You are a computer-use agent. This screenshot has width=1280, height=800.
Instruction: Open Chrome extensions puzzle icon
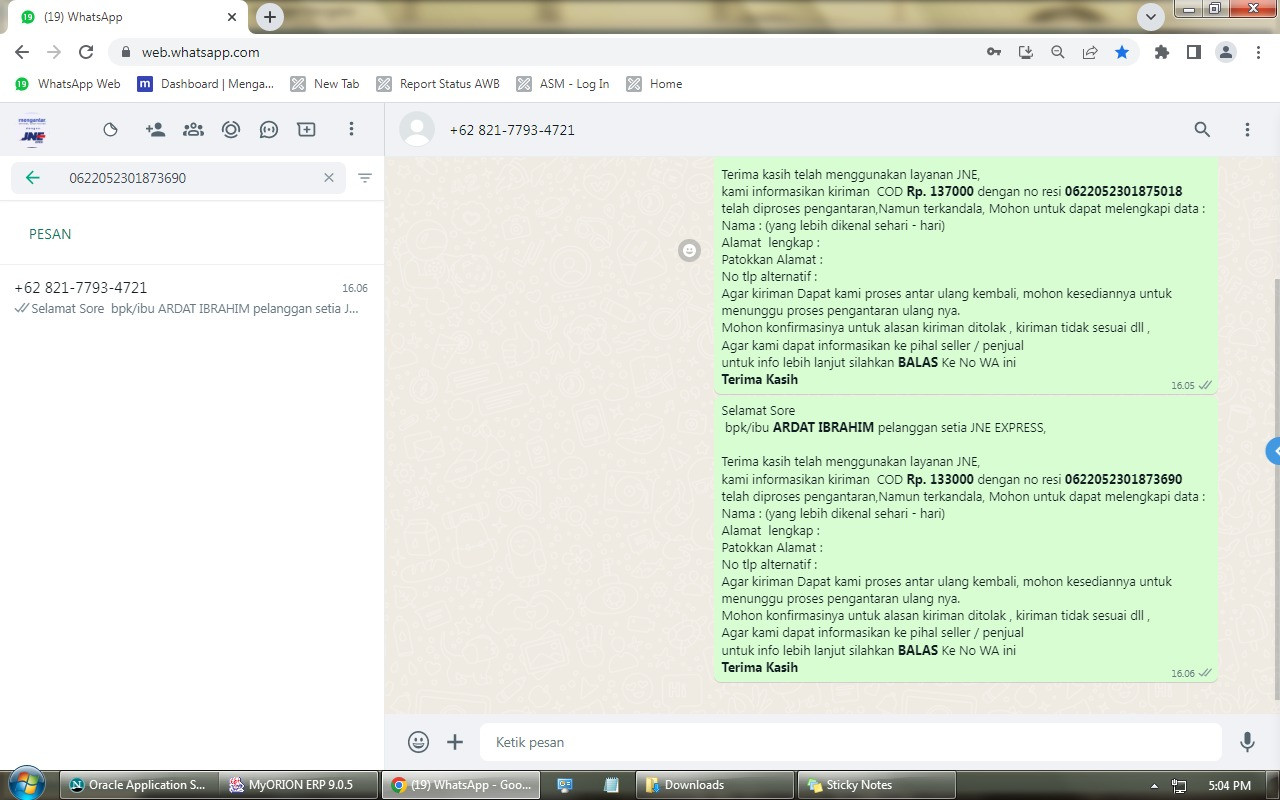1161,52
